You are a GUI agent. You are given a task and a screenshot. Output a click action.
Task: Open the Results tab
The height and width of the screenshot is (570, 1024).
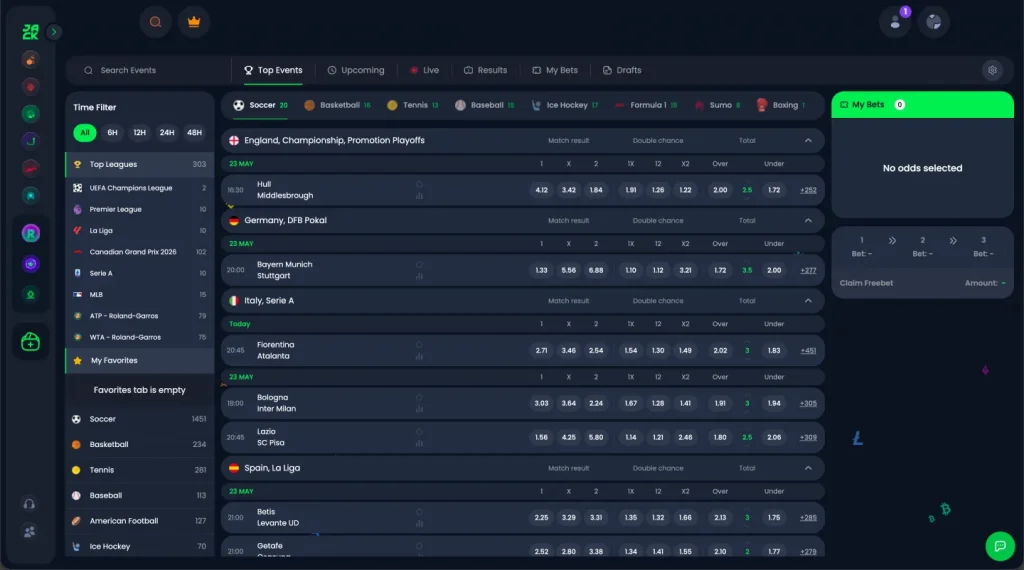click(x=485, y=71)
